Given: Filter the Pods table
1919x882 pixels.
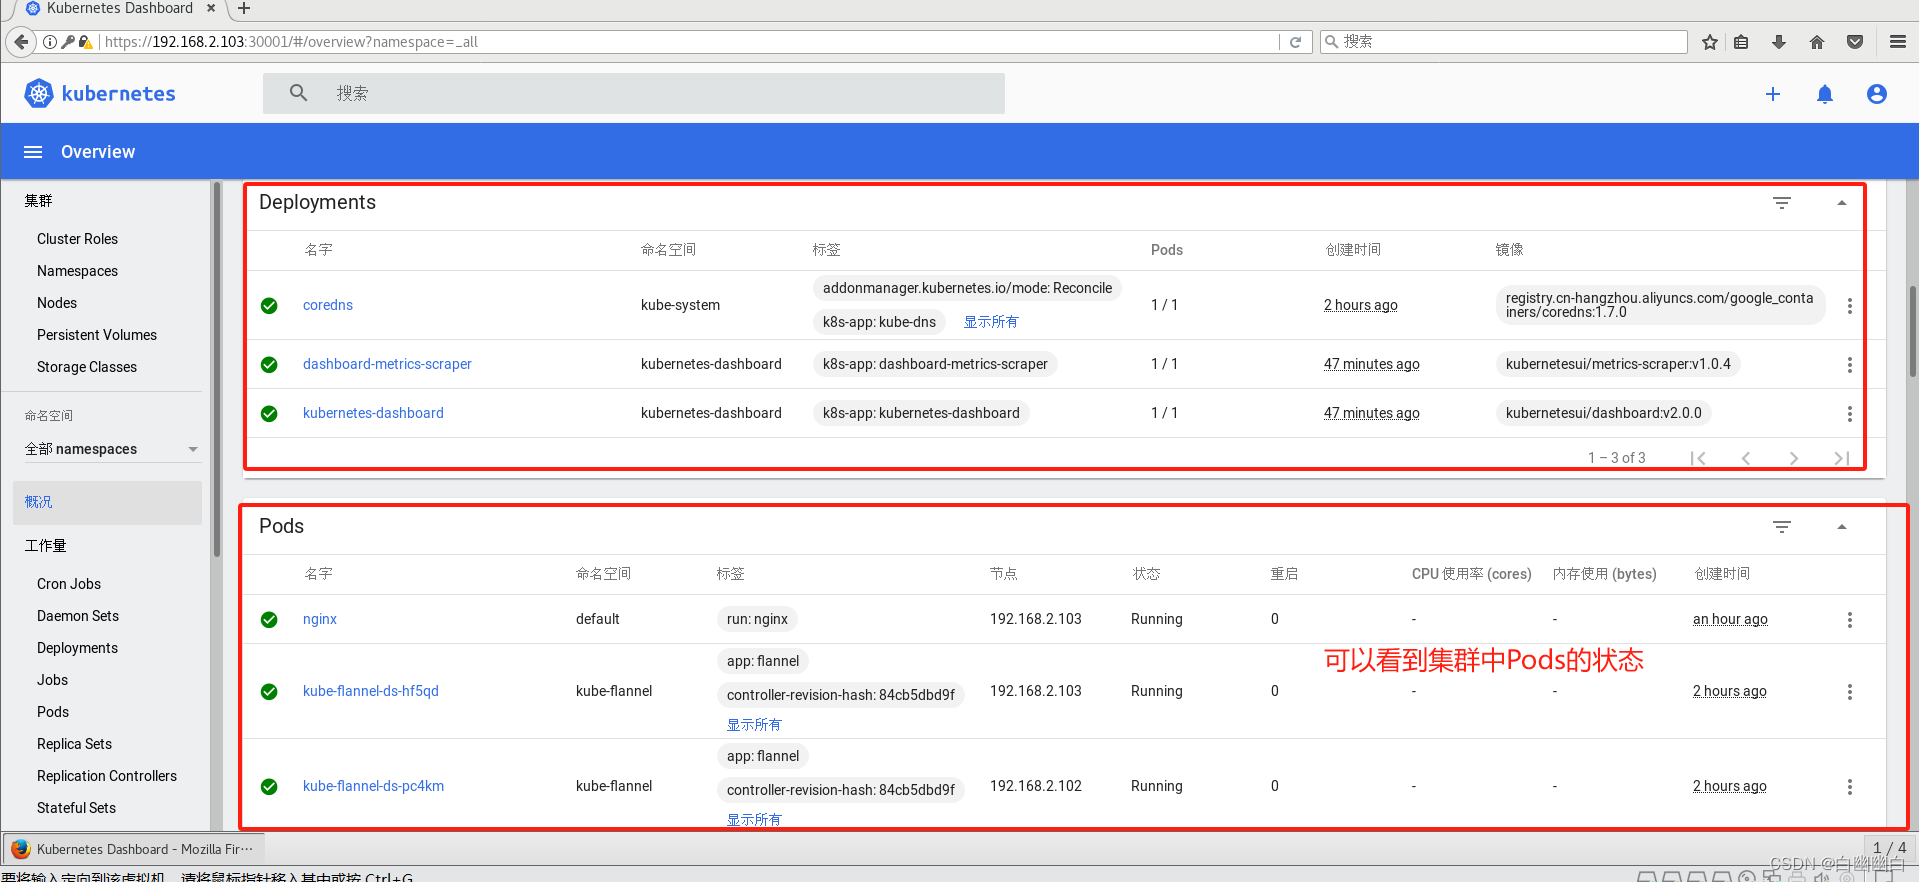Looking at the screenshot, I should 1782,527.
